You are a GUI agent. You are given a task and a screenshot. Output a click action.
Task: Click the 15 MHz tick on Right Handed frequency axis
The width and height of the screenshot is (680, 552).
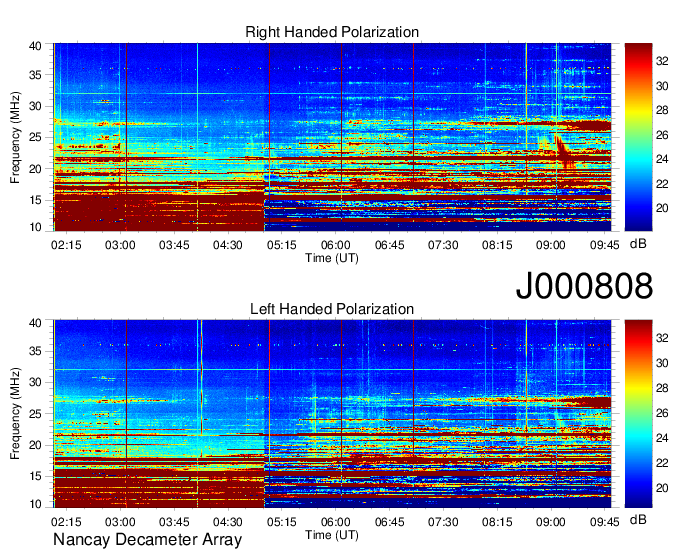[x=36, y=200]
